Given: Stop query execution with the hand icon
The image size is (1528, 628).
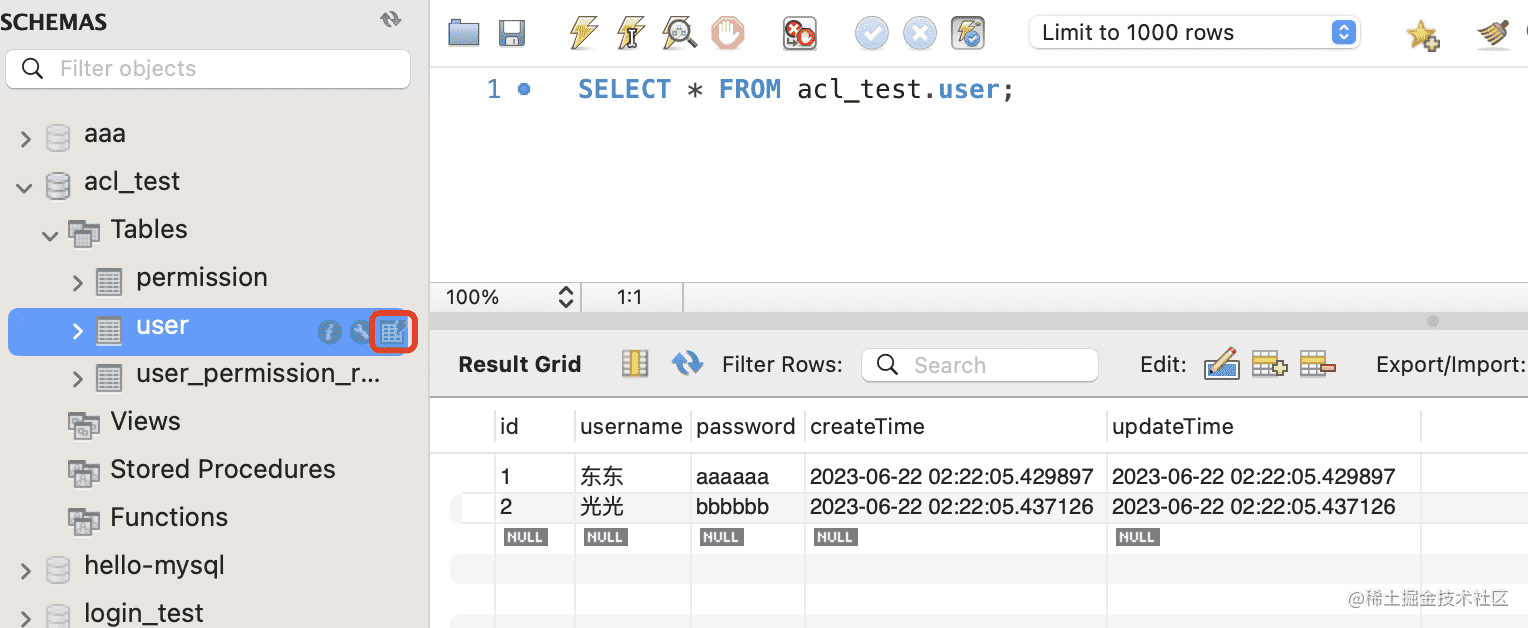Looking at the screenshot, I should pyautogui.click(x=728, y=33).
